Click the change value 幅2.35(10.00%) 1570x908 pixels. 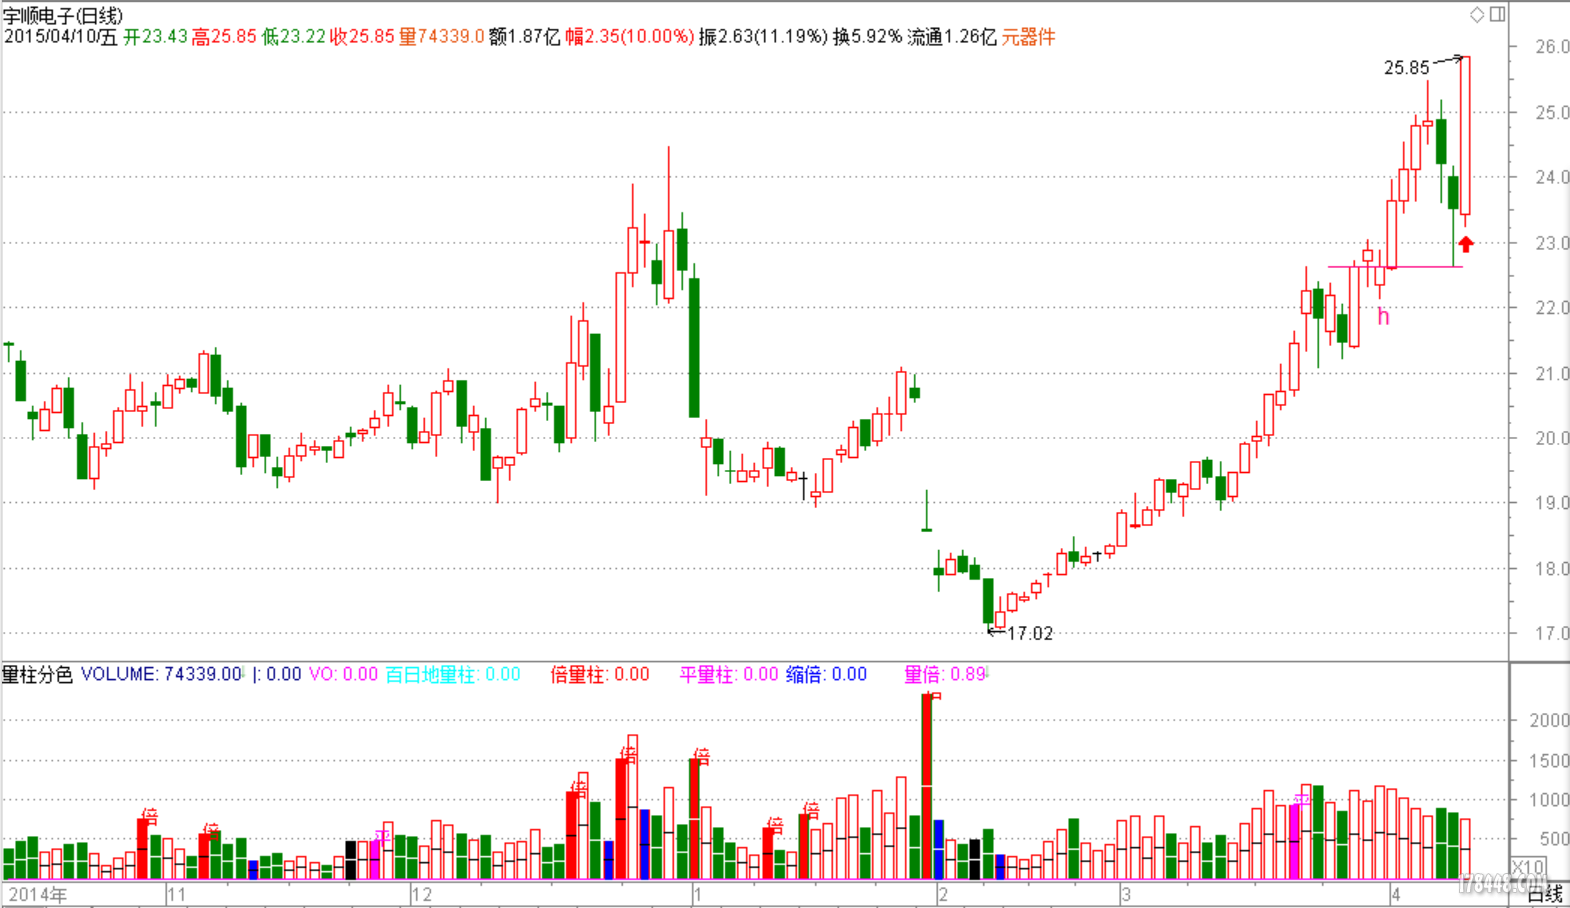click(x=629, y=37)
